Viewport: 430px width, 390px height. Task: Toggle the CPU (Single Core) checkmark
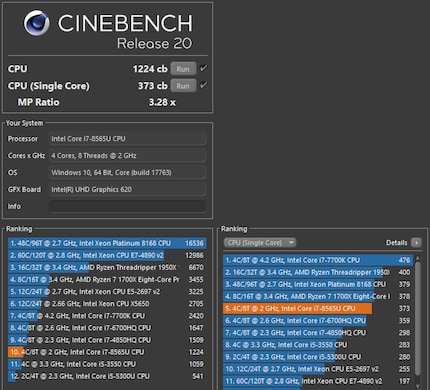click(x=203, y=85)
